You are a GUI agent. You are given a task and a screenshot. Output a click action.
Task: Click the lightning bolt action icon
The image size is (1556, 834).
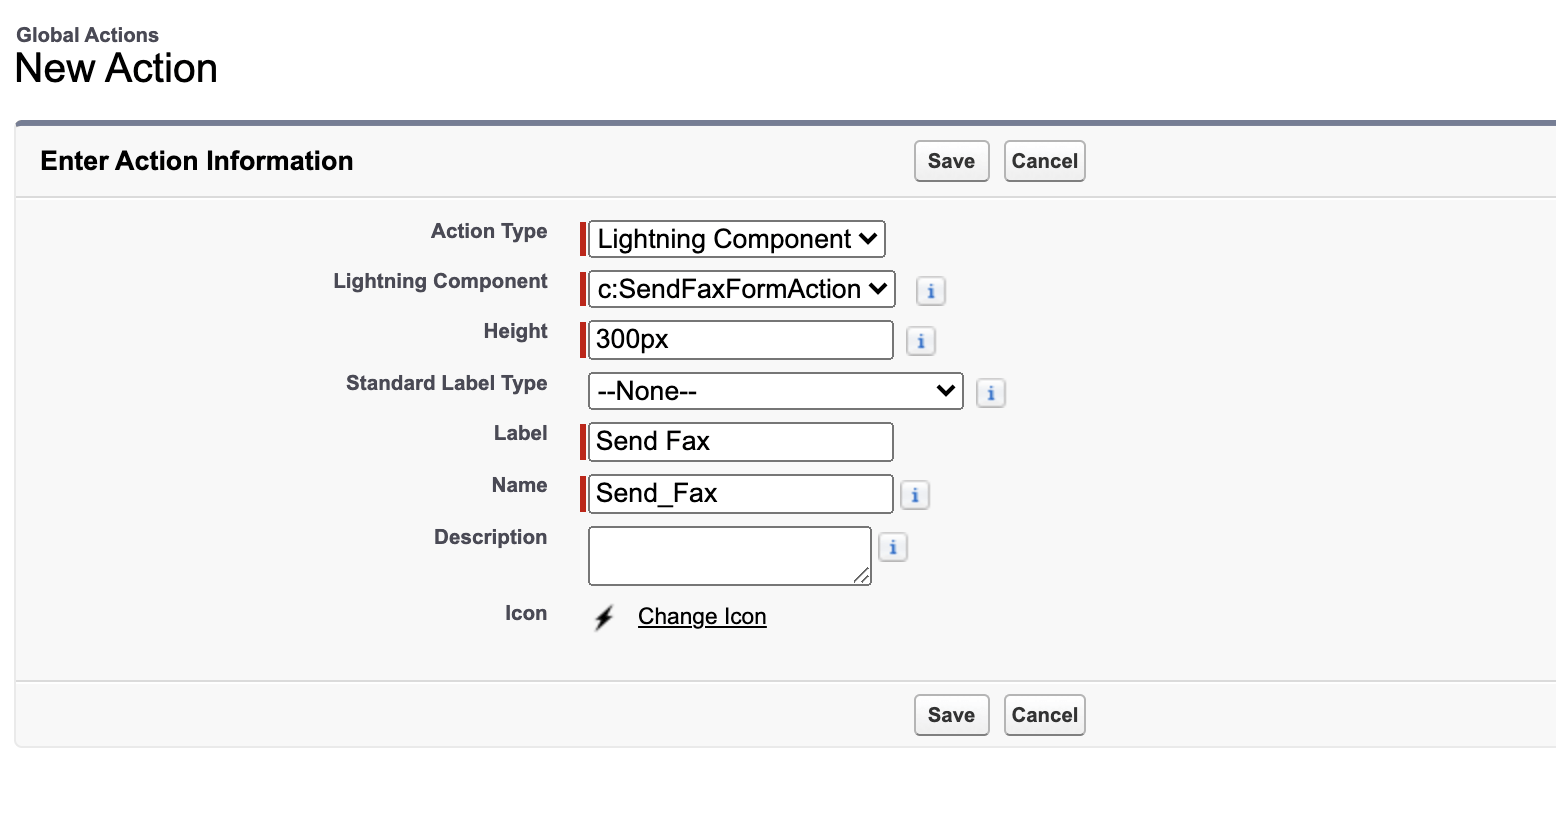(603, 618)
